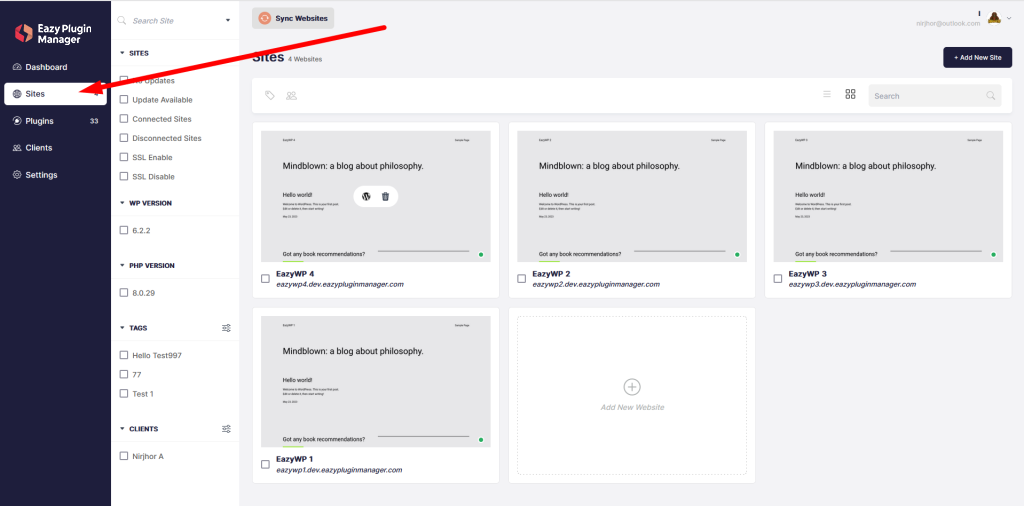1024x506 pixels.
Task: Switch to list view
Action: click(827, 94)
